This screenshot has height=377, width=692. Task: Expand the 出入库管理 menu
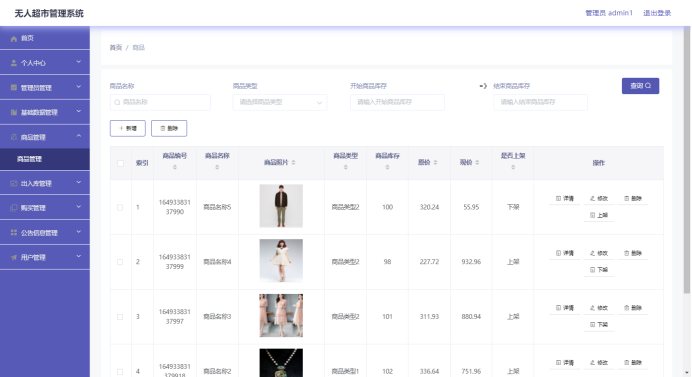tap(45, 183)
